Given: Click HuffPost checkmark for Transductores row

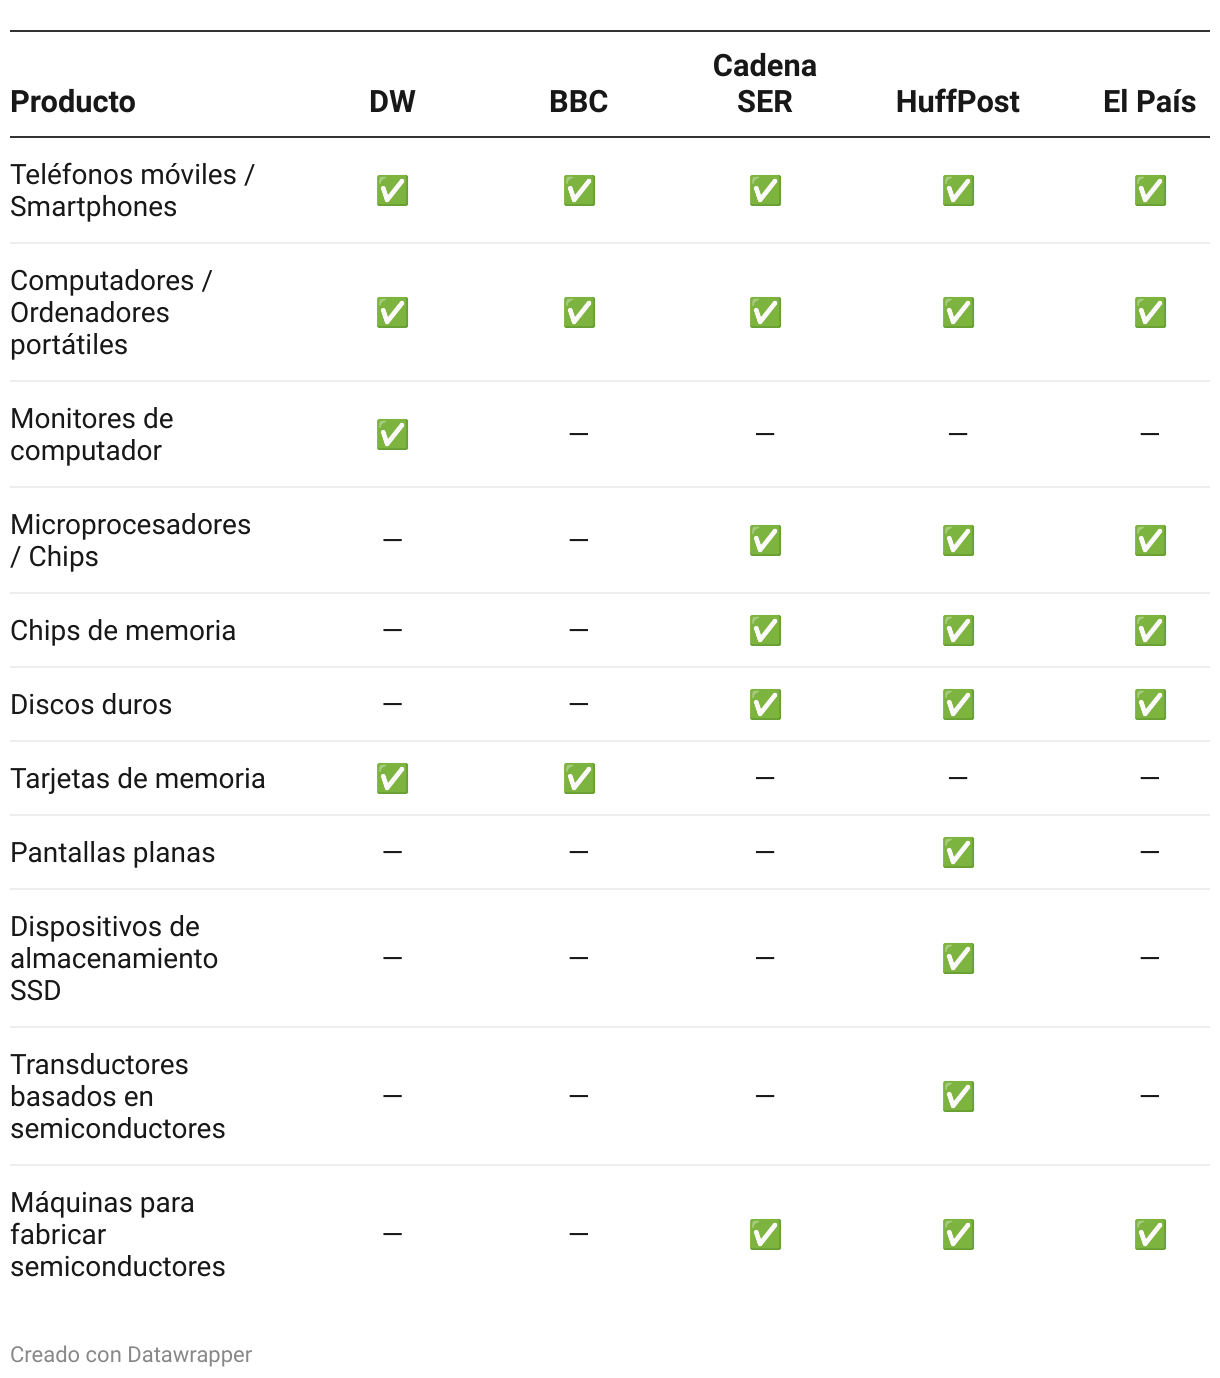Looking at the screenshot, I should click(958, 1096).
